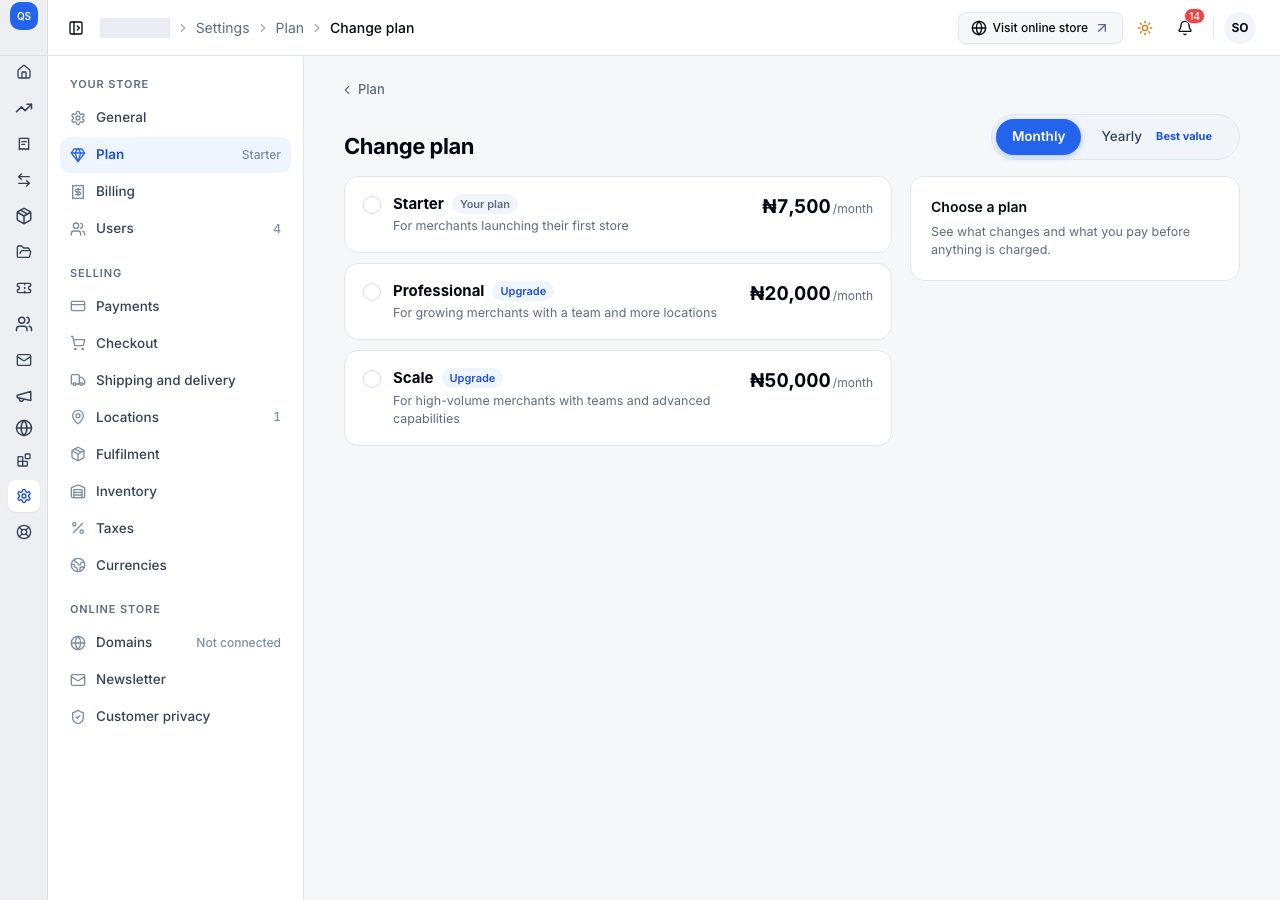
Task: Open the apps grid icon in rail
Action: pyautogui.click(x=24, y=460)
